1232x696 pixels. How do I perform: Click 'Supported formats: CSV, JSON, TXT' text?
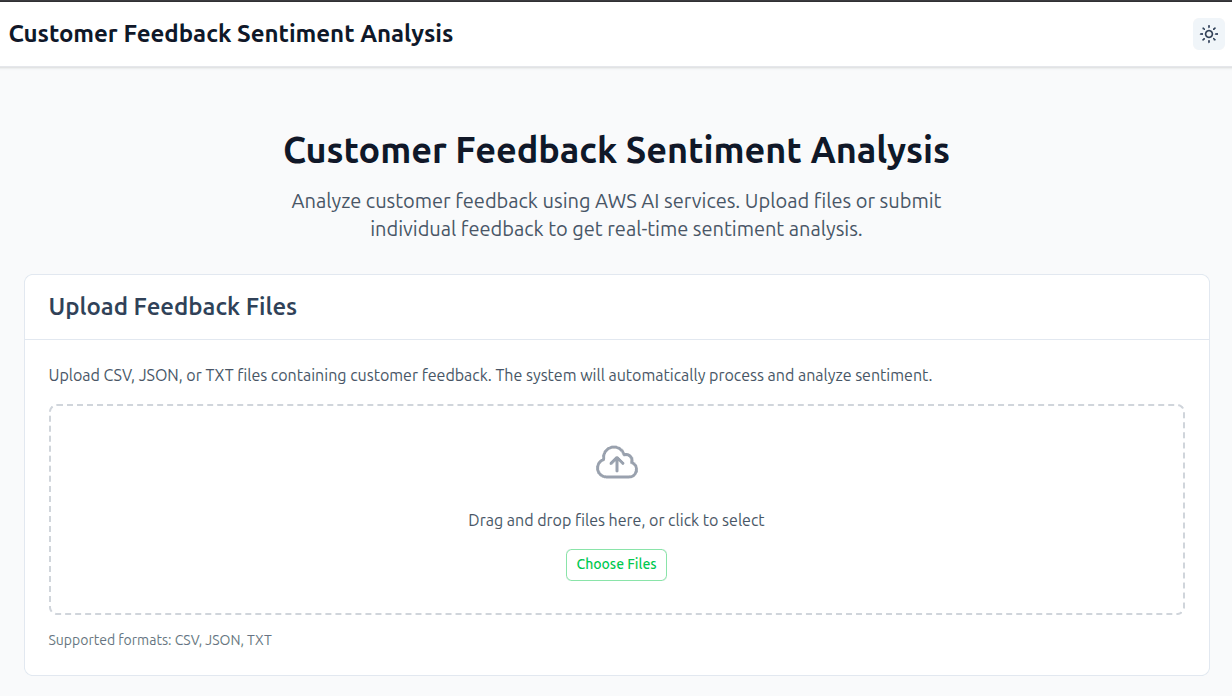click(160, 639)
